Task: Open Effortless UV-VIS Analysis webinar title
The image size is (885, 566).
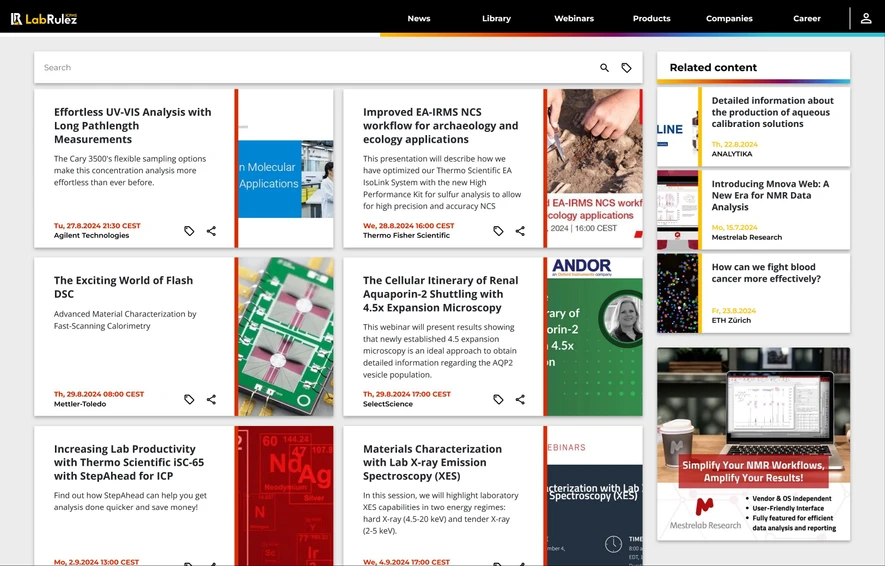Action: point(133,126)
